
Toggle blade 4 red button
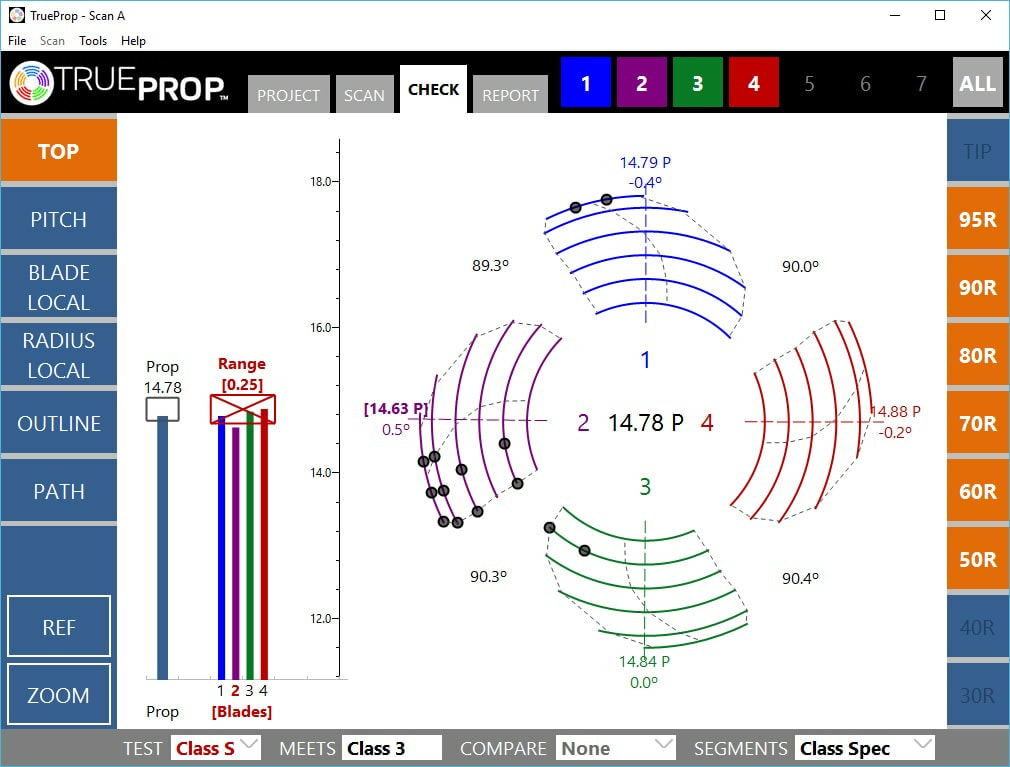point(754,84)
